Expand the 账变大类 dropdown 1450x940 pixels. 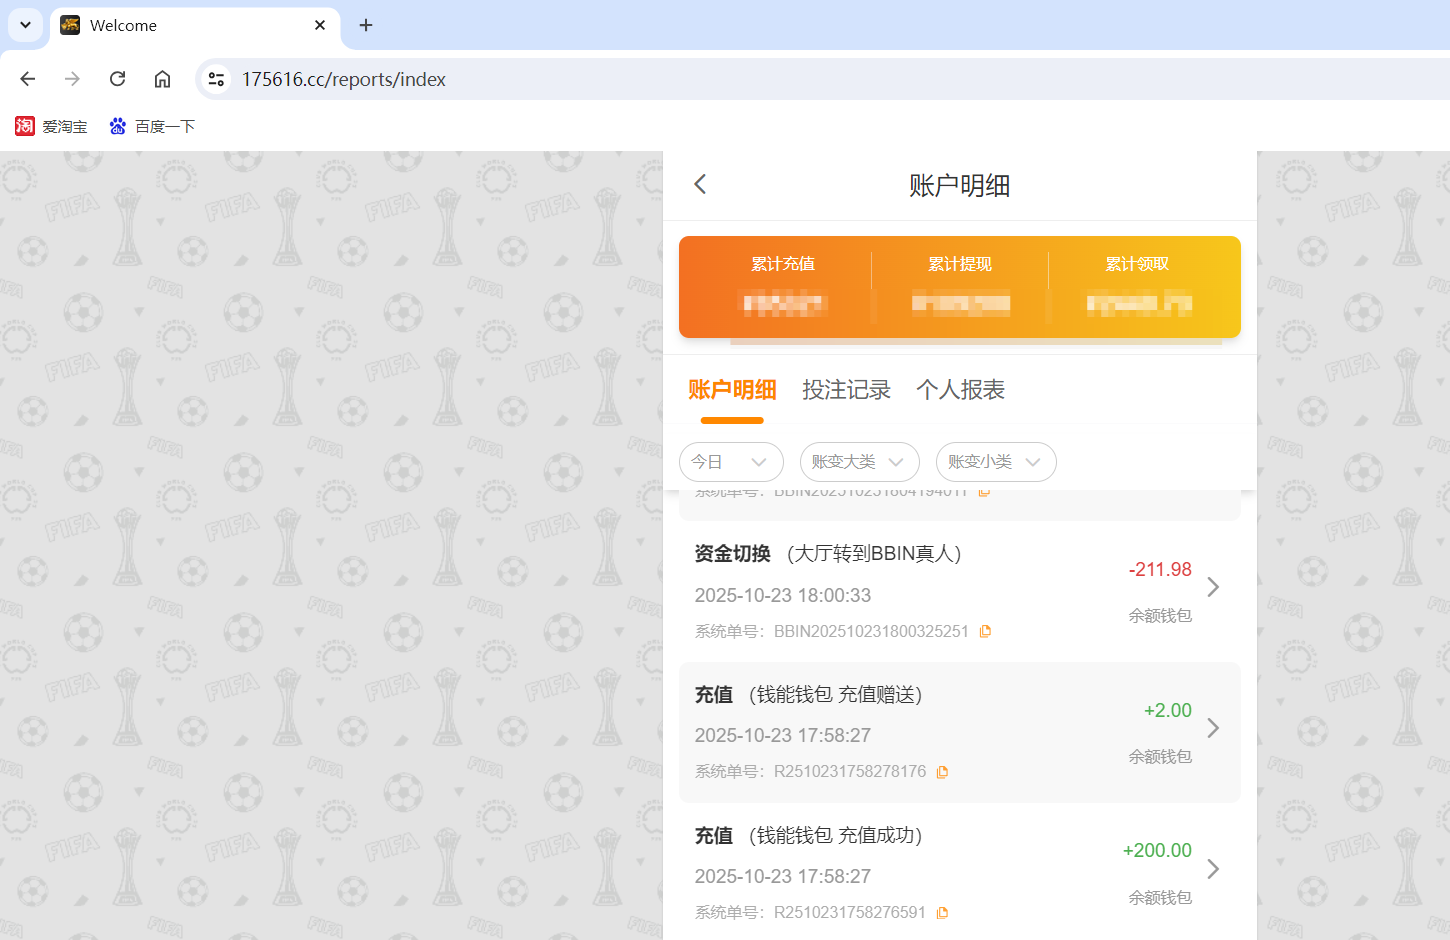pyautogui.click(x=859, y=462)
